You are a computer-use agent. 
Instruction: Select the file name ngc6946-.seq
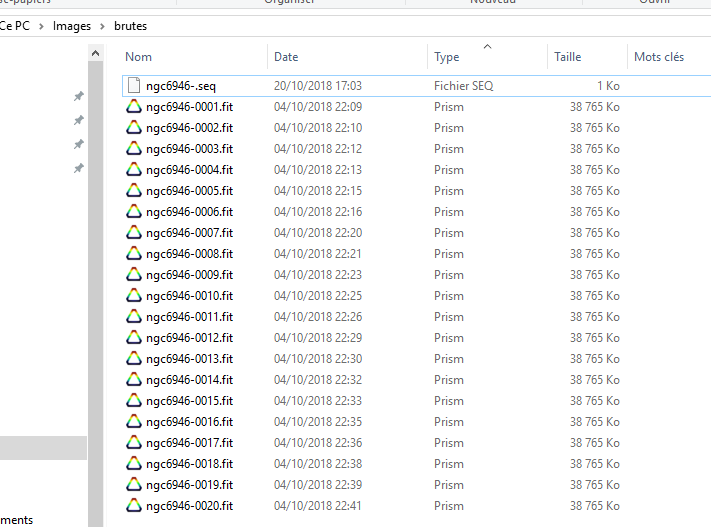(x=181, y=86)
